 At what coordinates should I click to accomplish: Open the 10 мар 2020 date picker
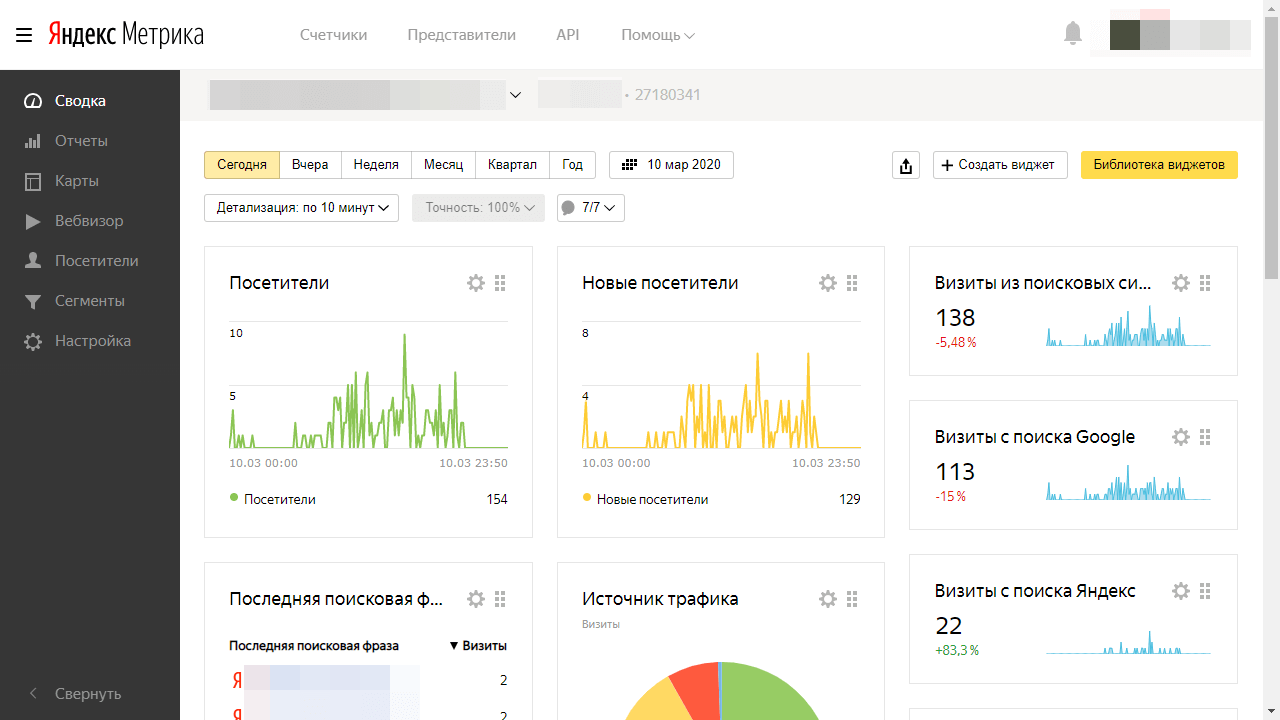pos(671,165)
